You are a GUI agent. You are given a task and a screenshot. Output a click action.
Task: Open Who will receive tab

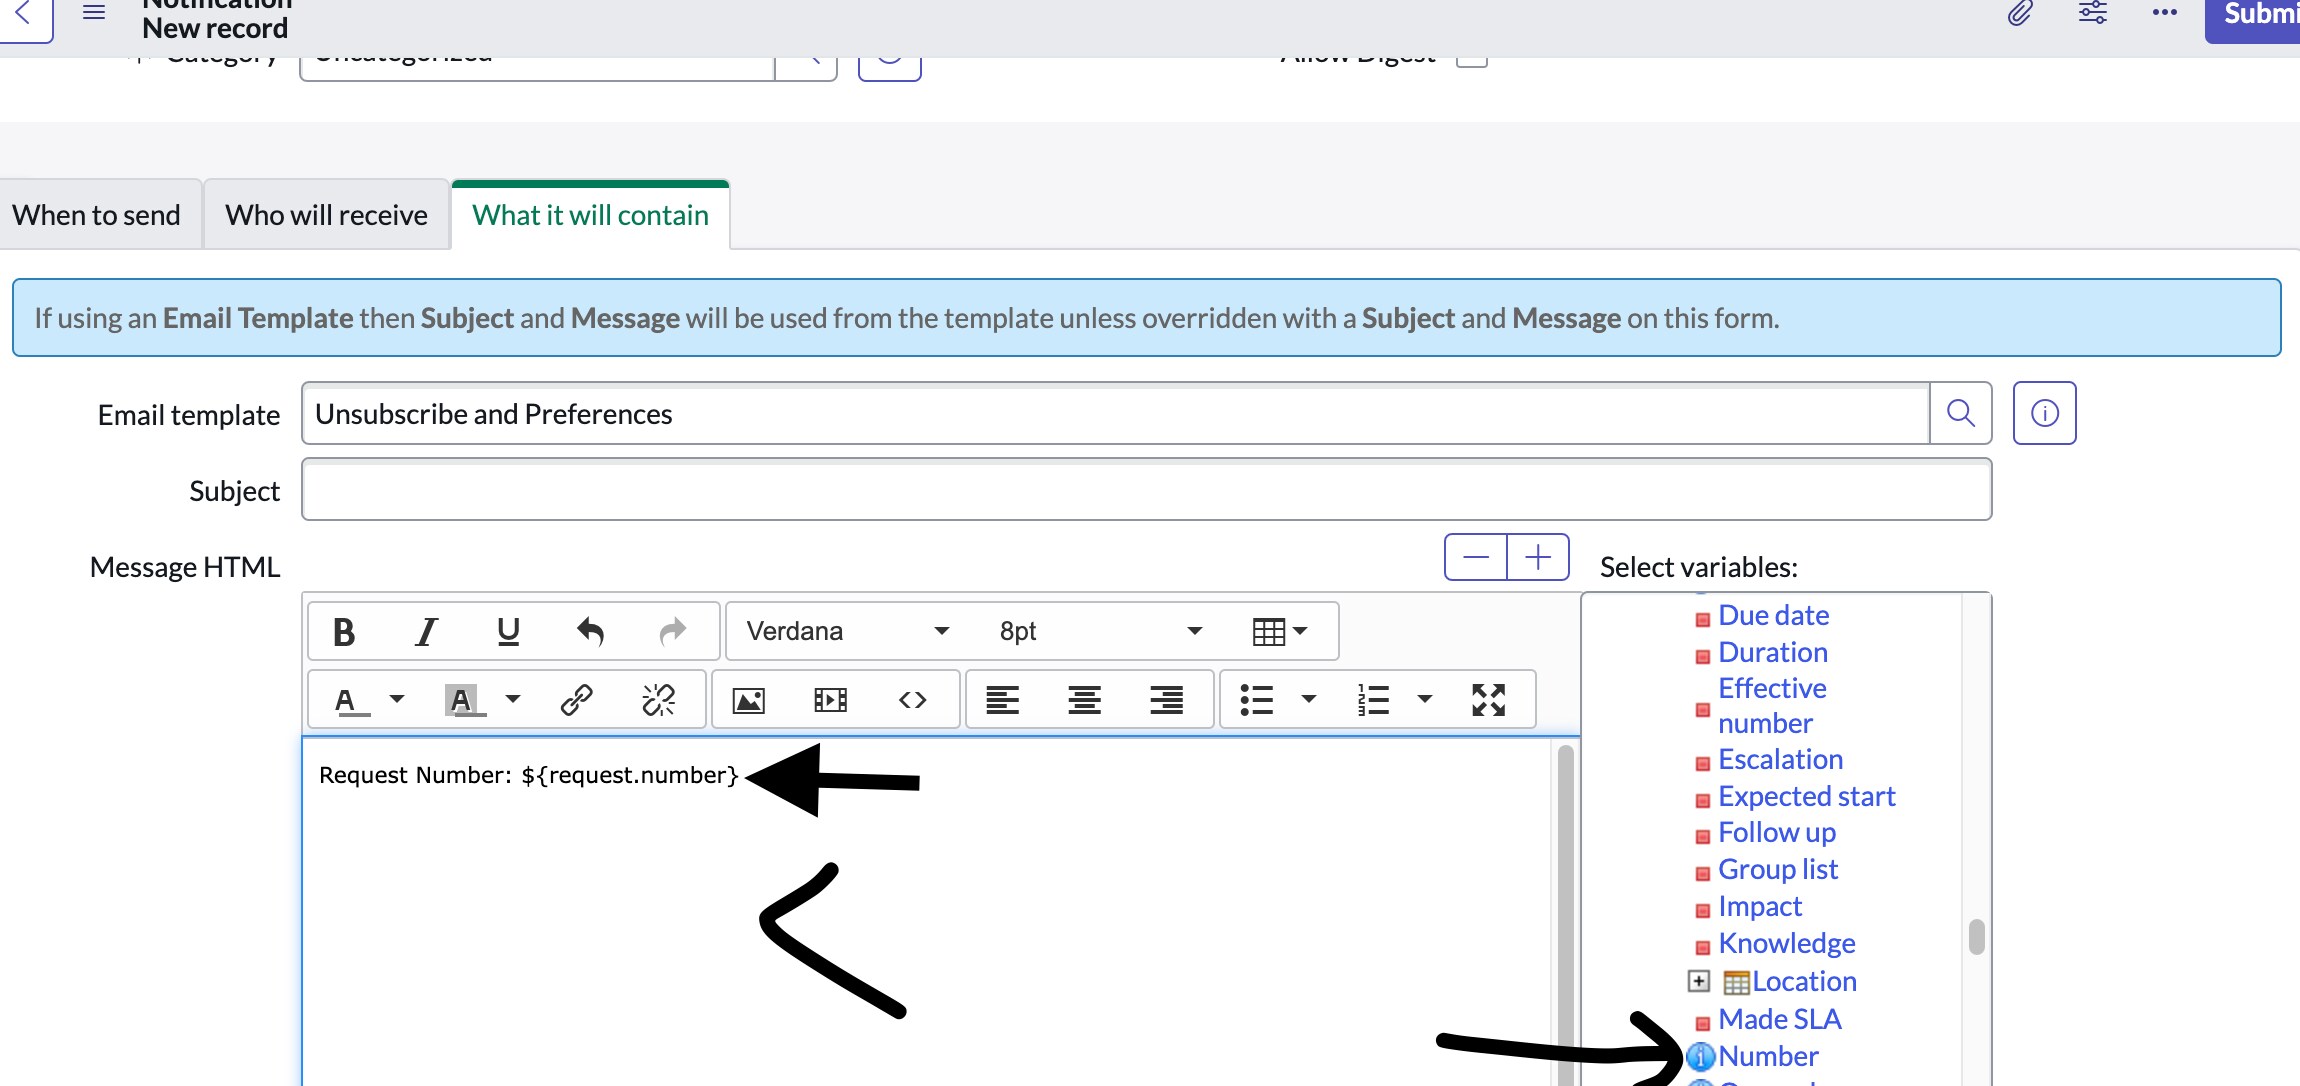pos(326,215)
